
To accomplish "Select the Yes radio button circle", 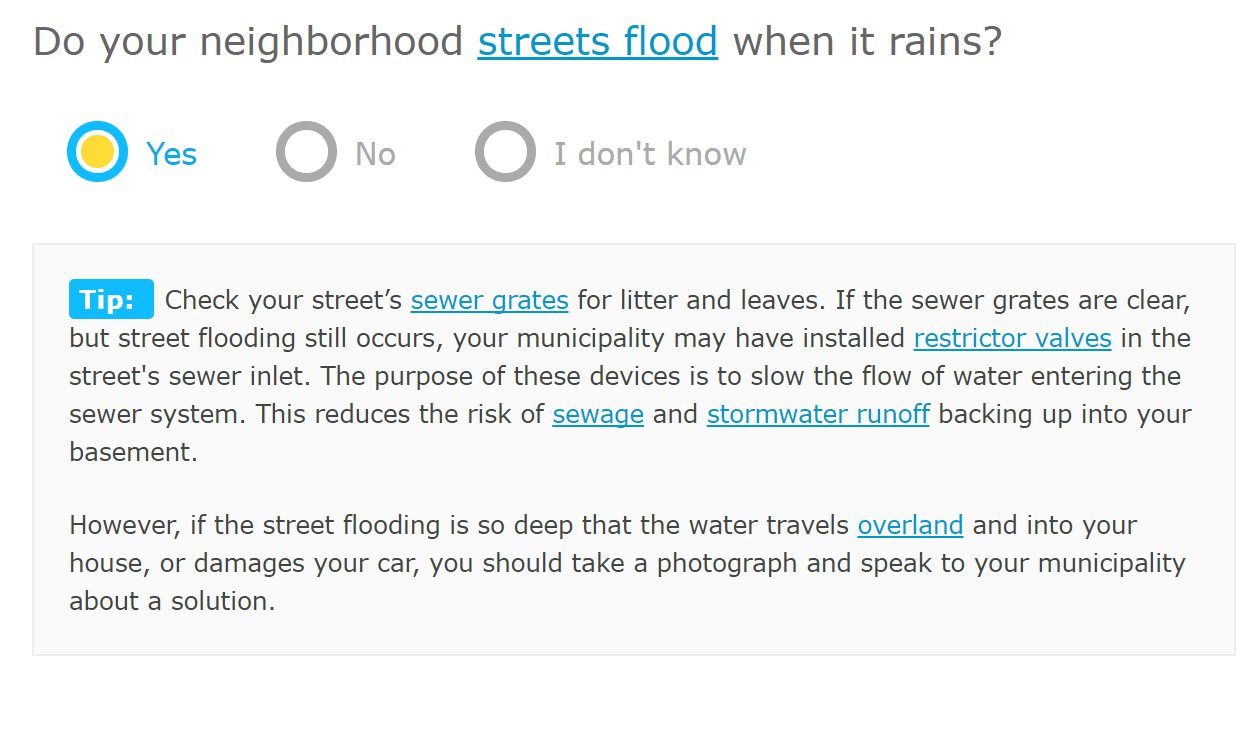I will point(97,152).
